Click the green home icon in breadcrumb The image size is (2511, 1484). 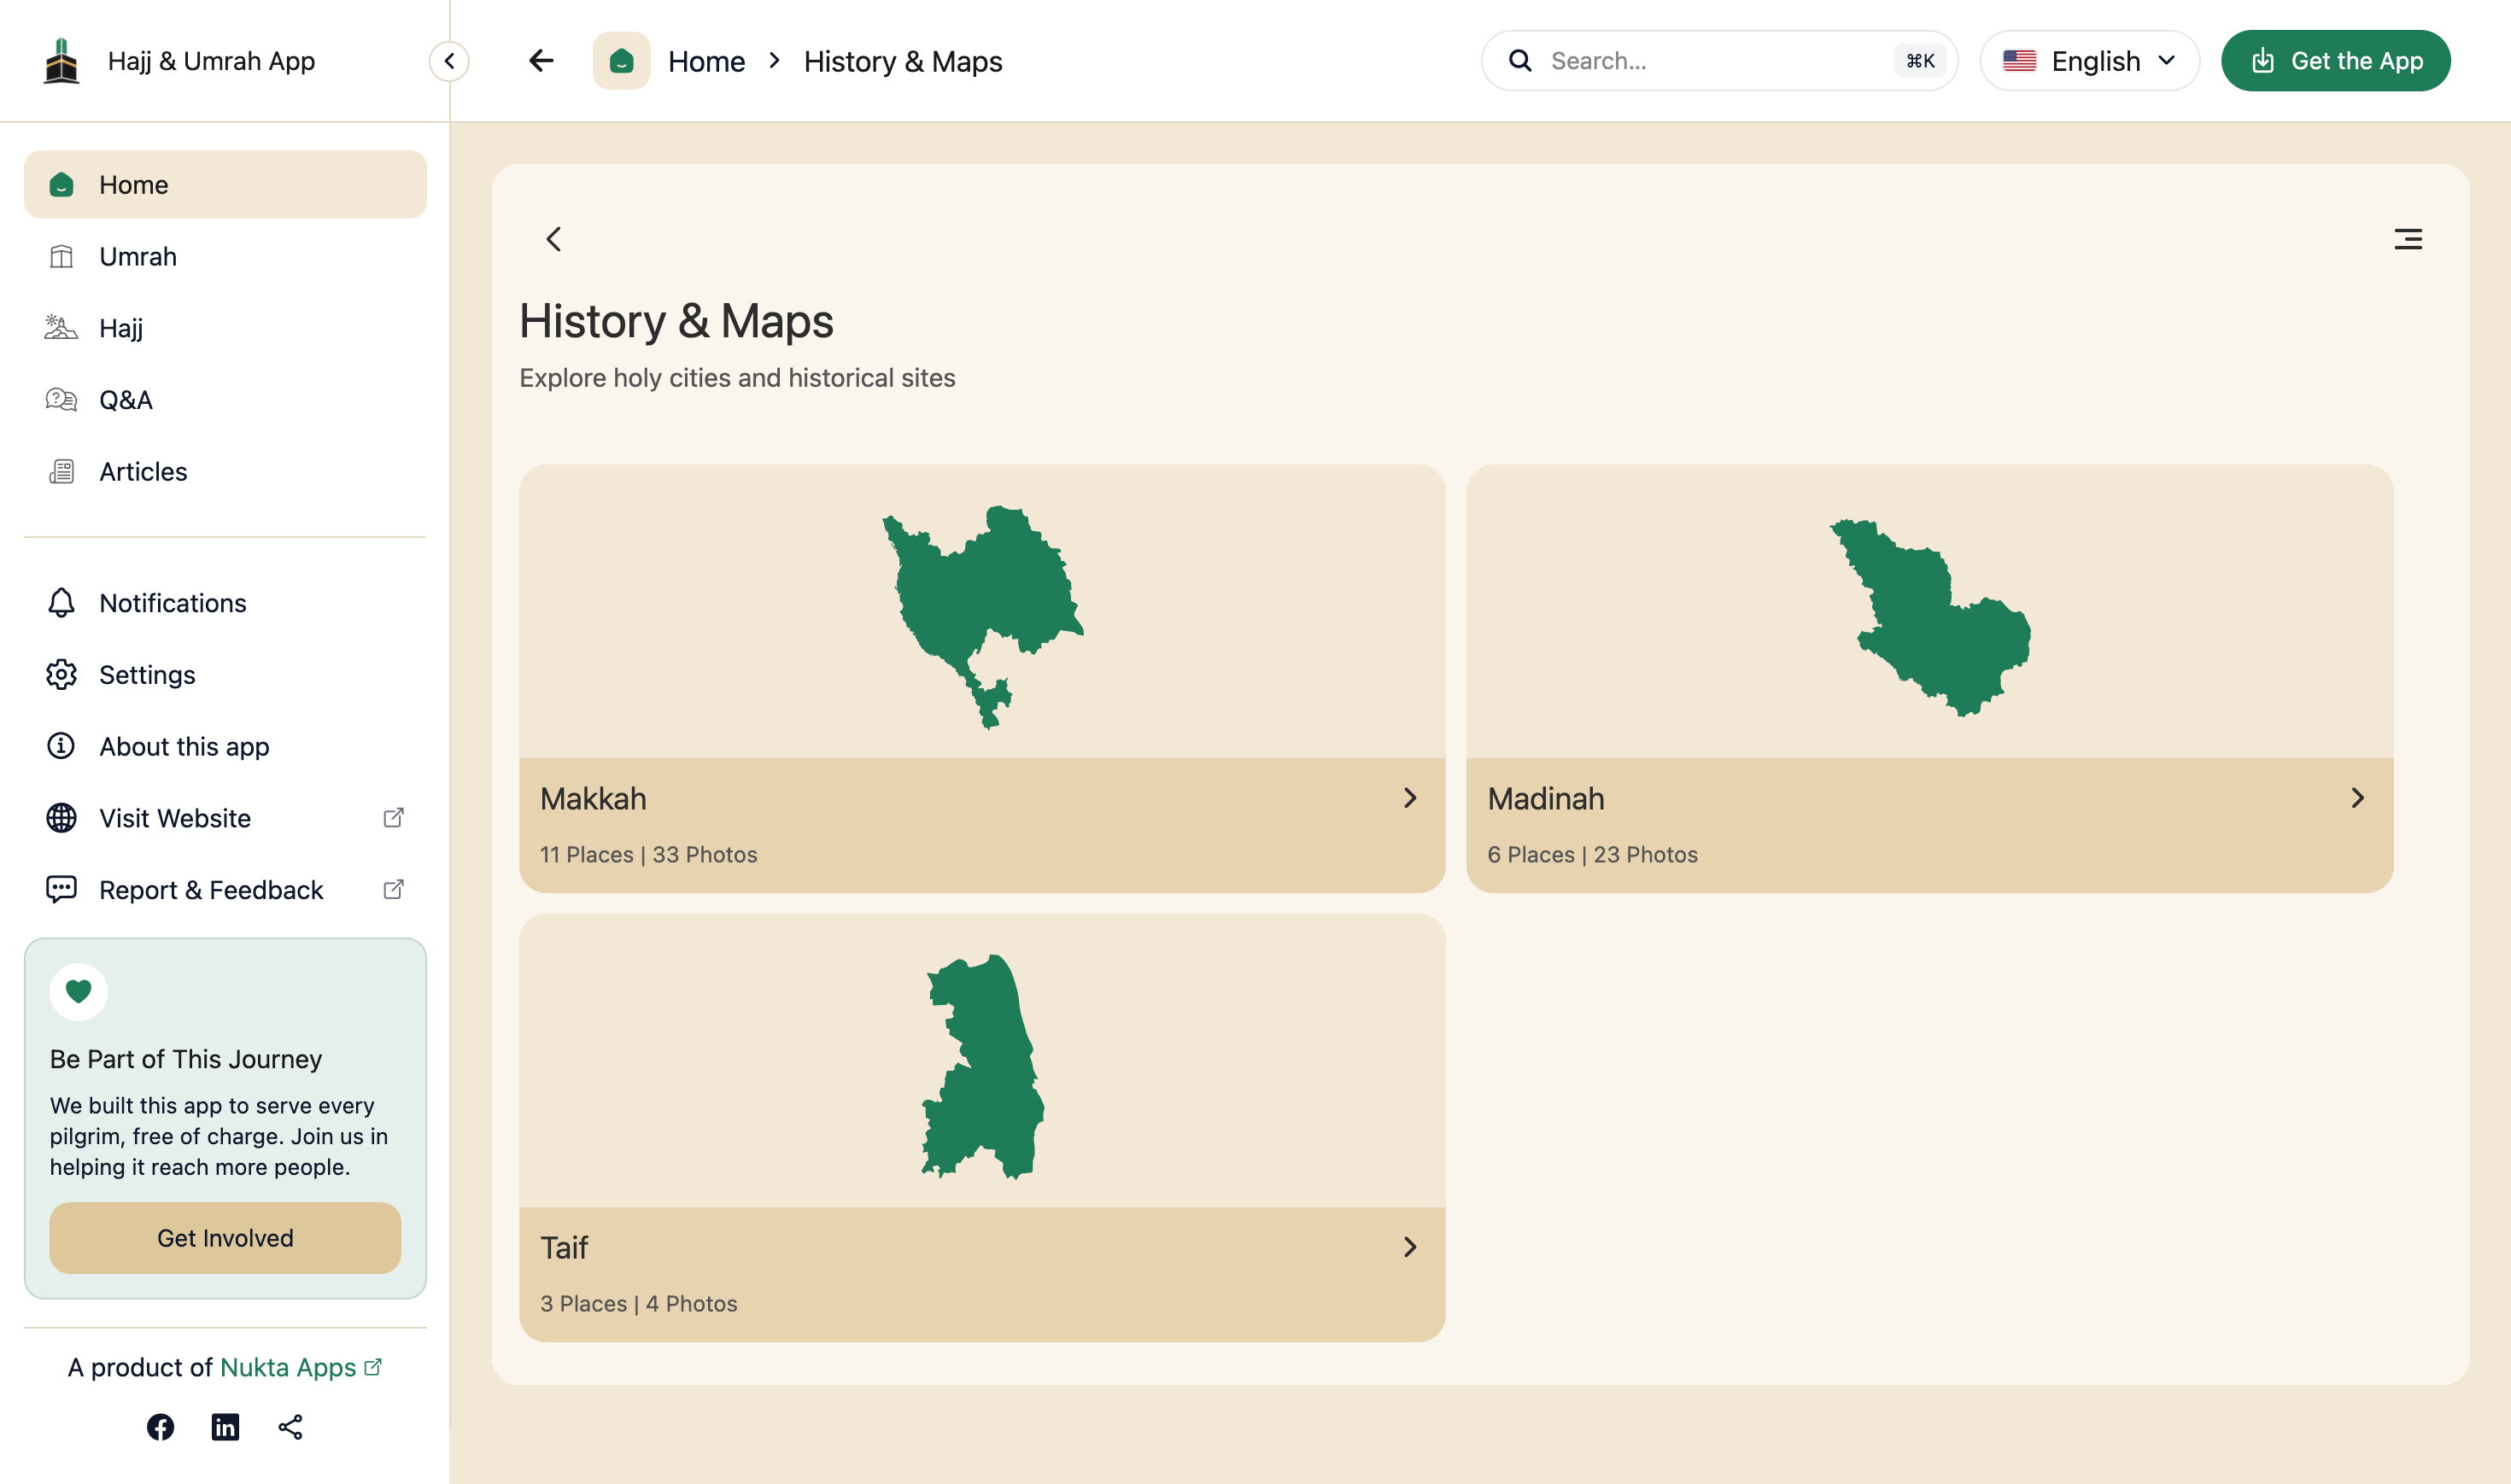[621, 61]
